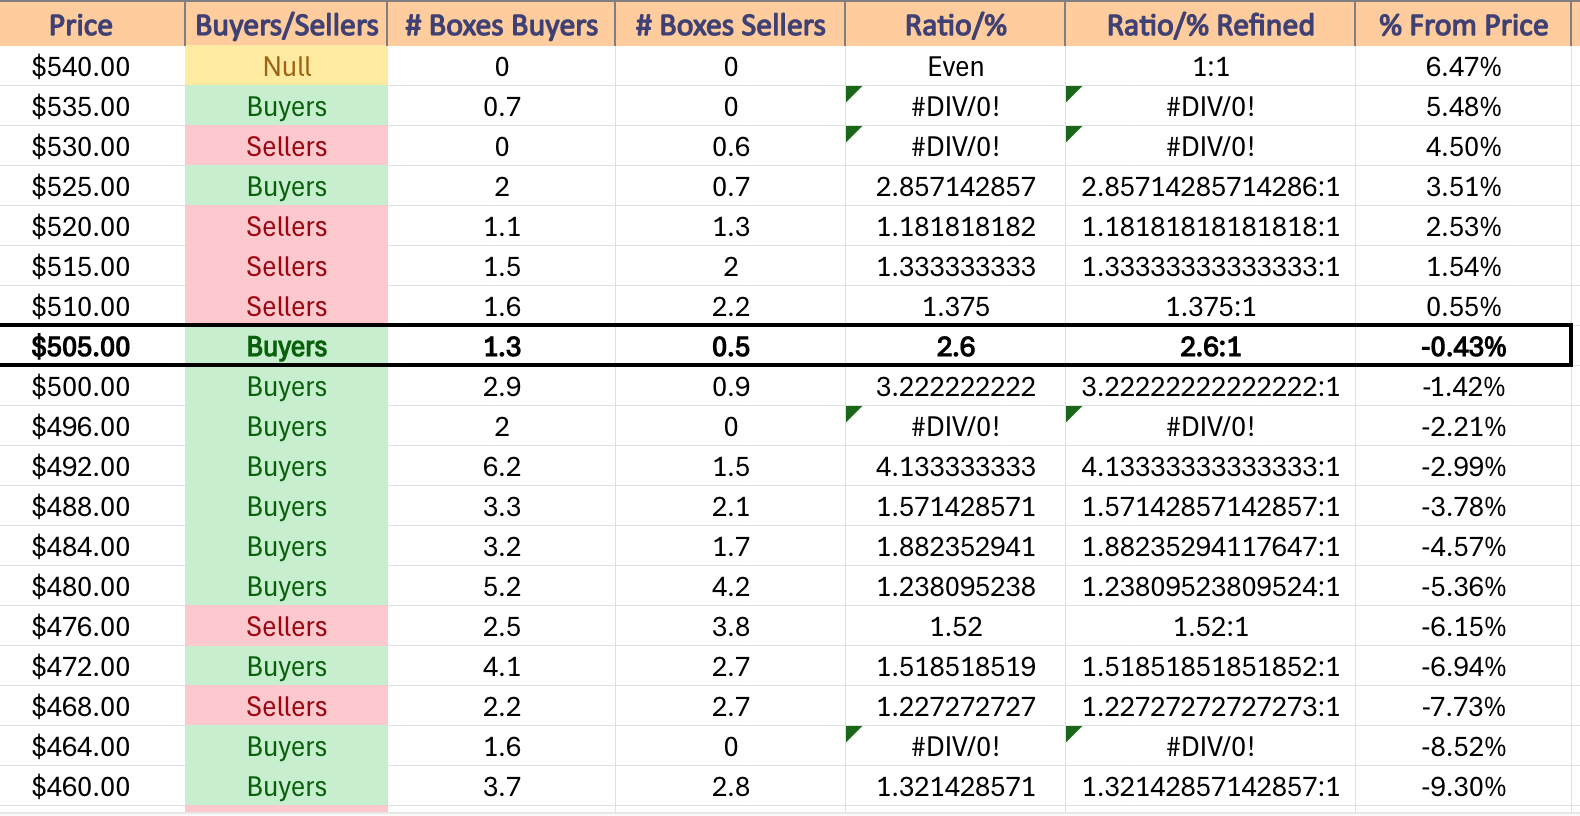The image size is (1580, 816).
Task: Select the #DIV/0! refined error at $530.00
Action: [1210, 146]
